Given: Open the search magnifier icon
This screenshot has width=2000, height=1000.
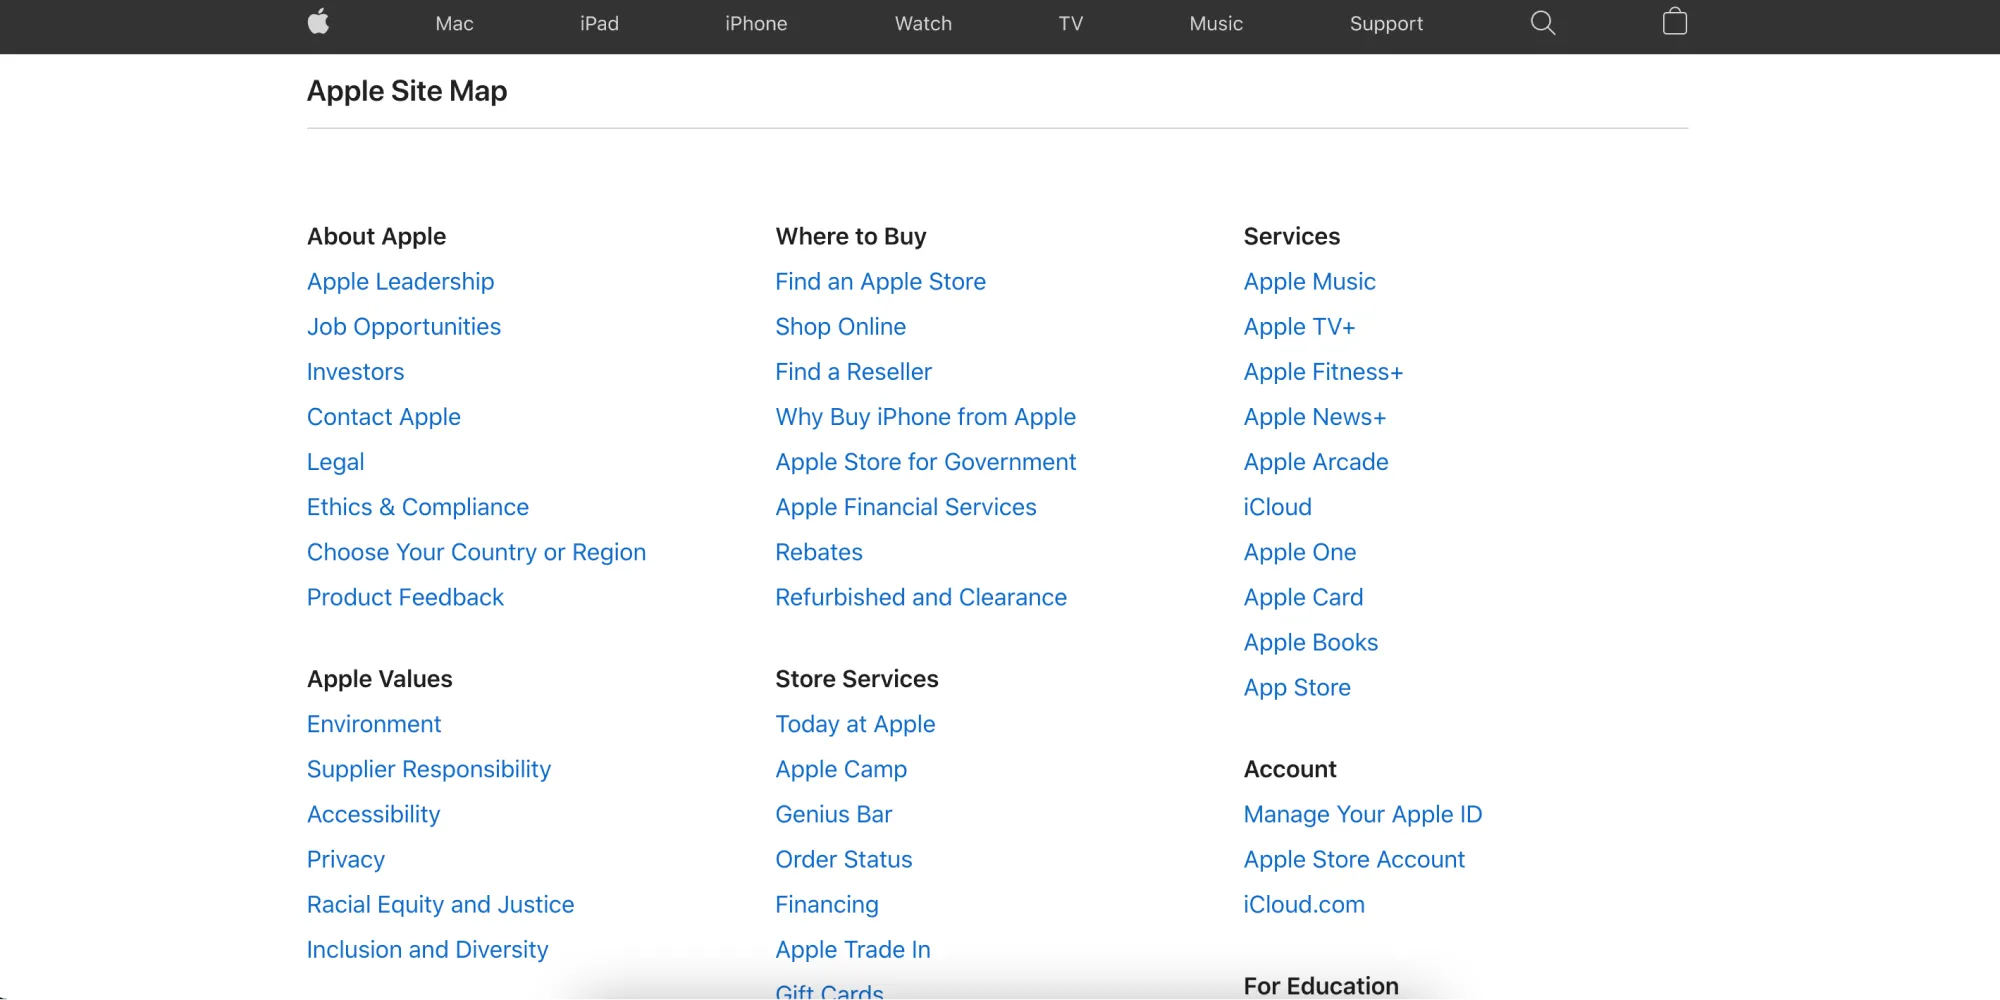Looking at the screenshot, I should coord(1543,23).
